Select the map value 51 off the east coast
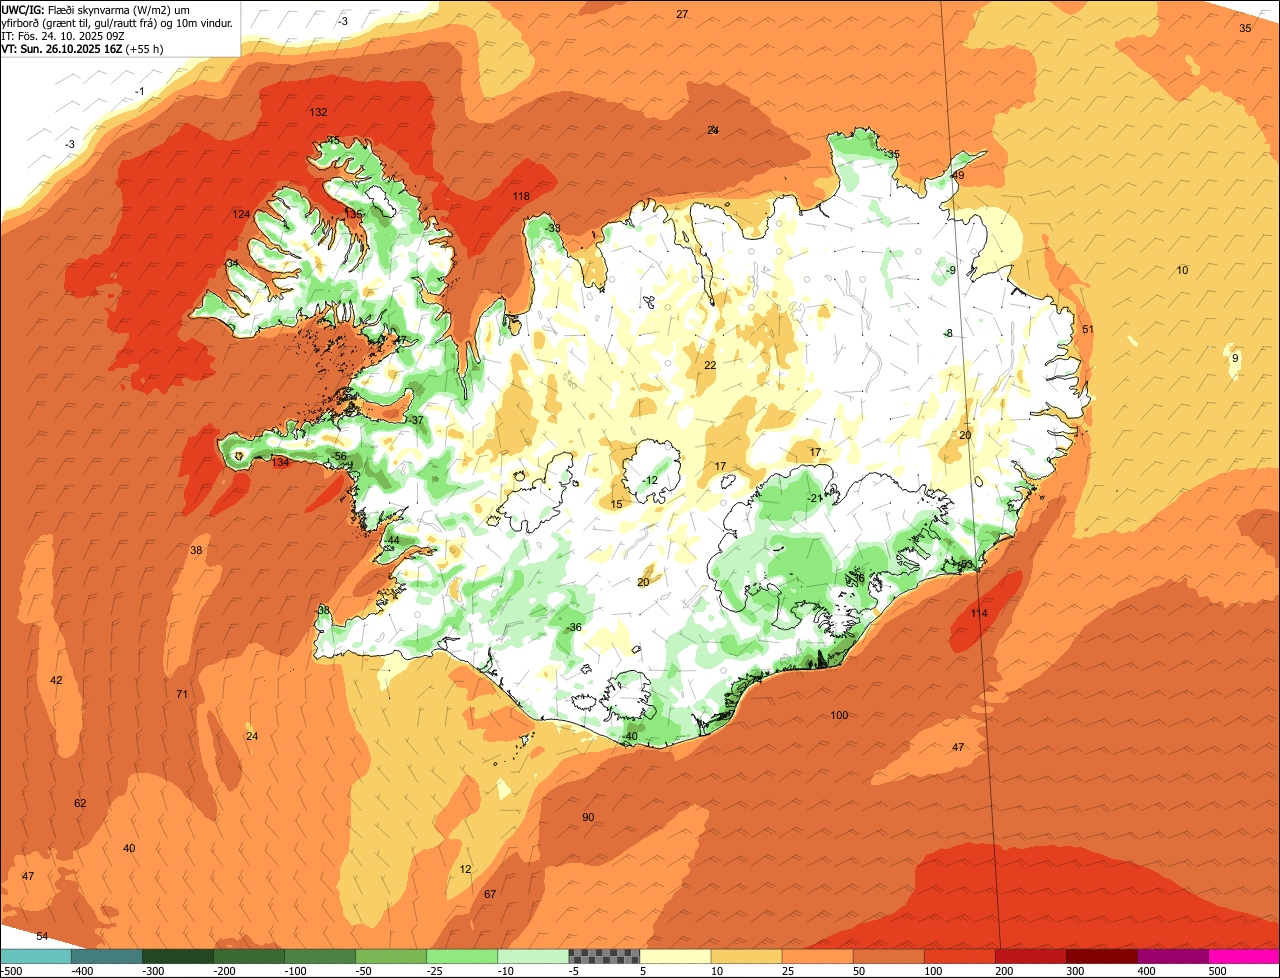The width and height of the screenshot is (1280, 978). 1088,330
